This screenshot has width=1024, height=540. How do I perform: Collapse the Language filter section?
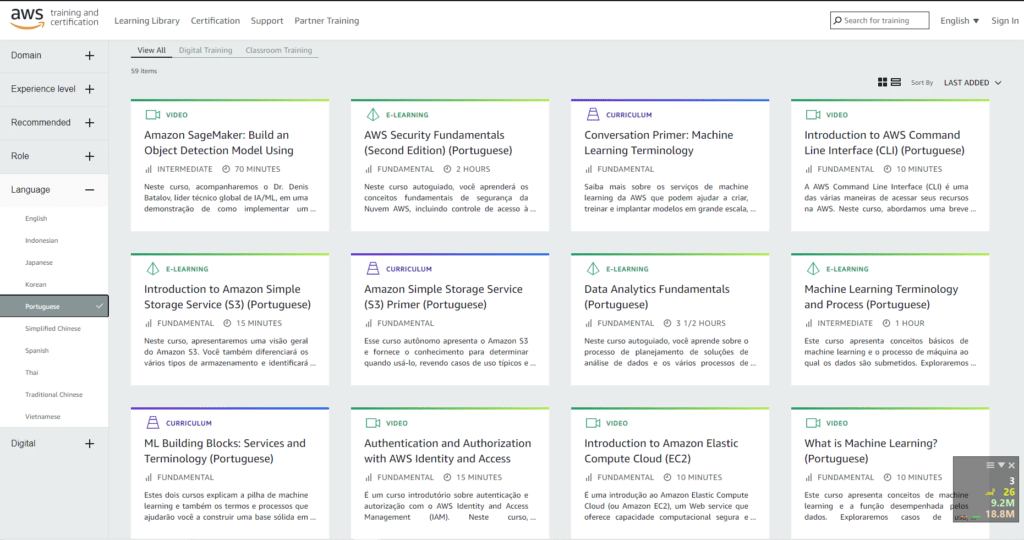pos(89,190)
